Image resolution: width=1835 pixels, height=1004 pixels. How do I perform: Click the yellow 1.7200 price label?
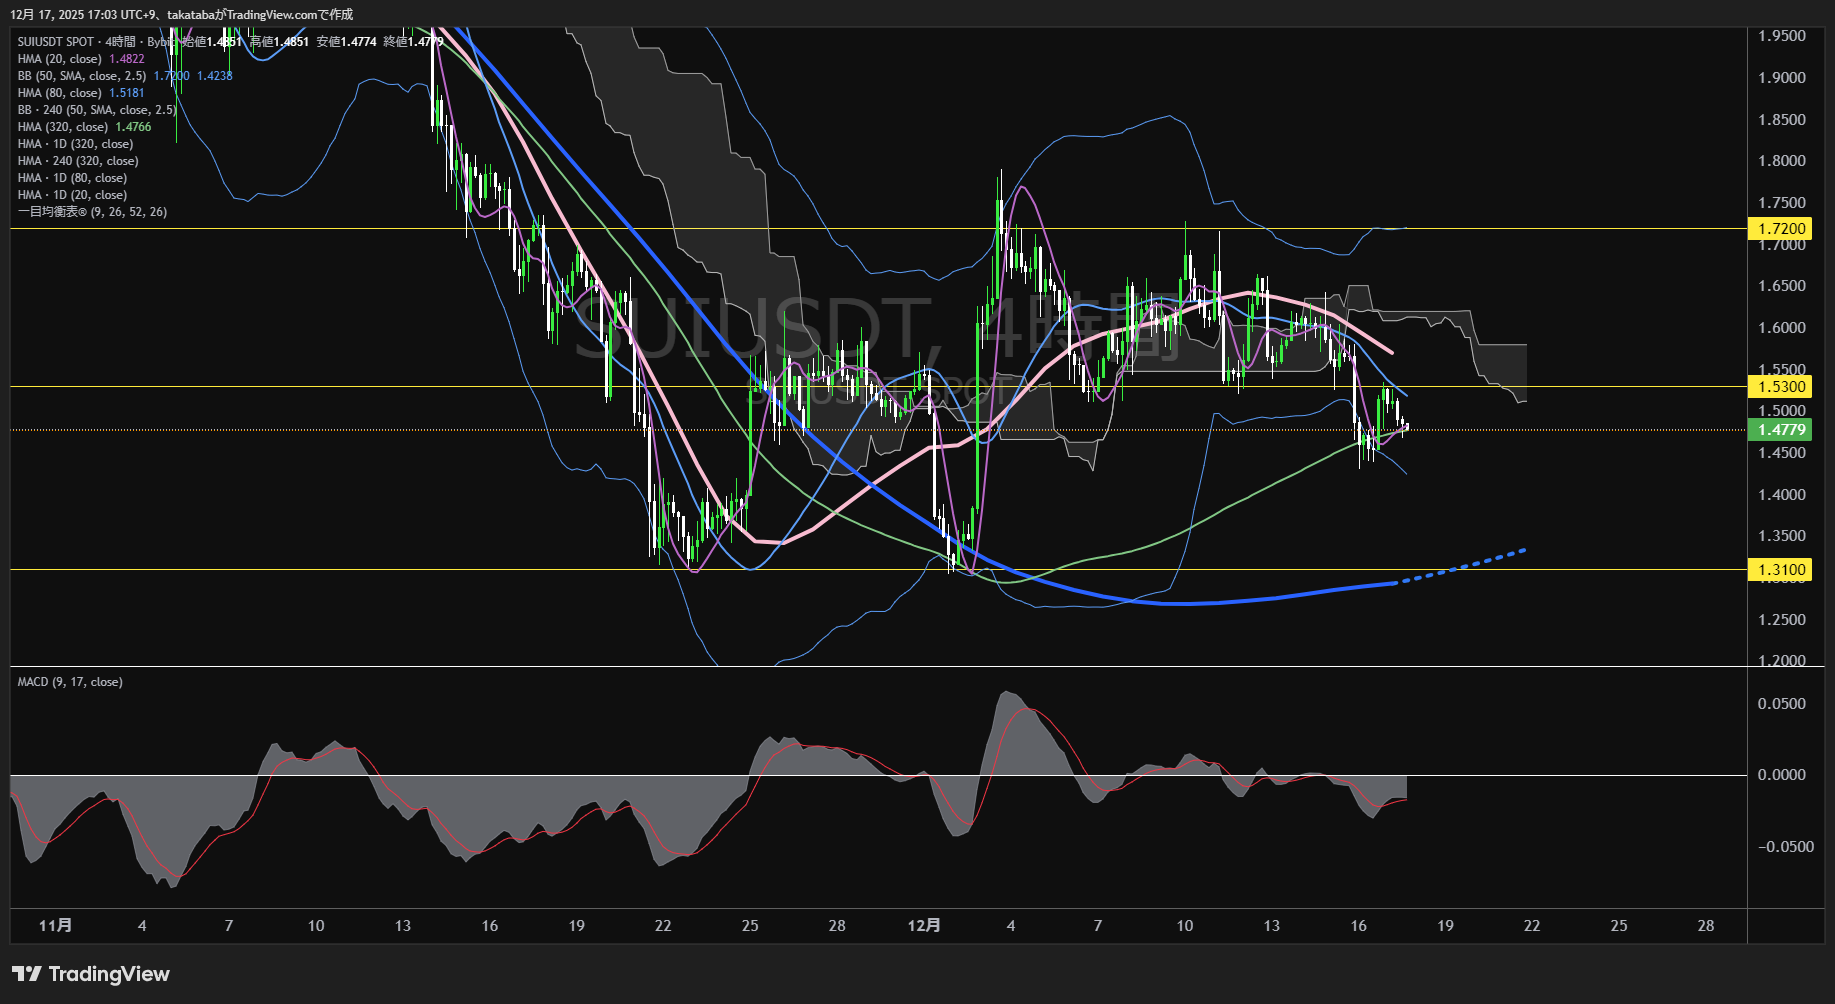(x=1781, y=229)
